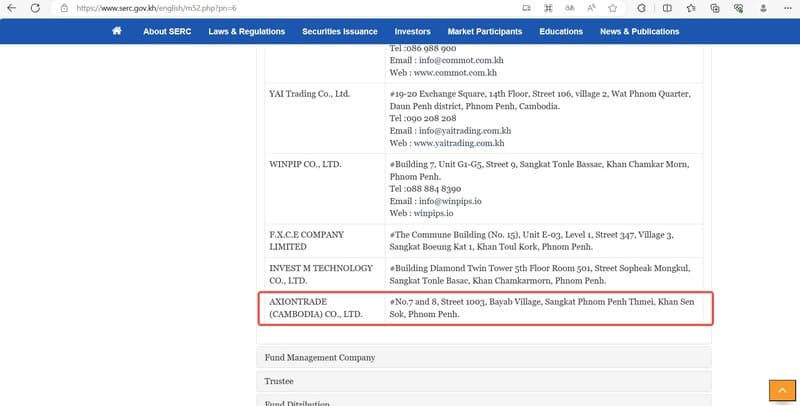The image size is (800, 406).
Task: Open the profile avatar icon
Action: pos(763,8)
